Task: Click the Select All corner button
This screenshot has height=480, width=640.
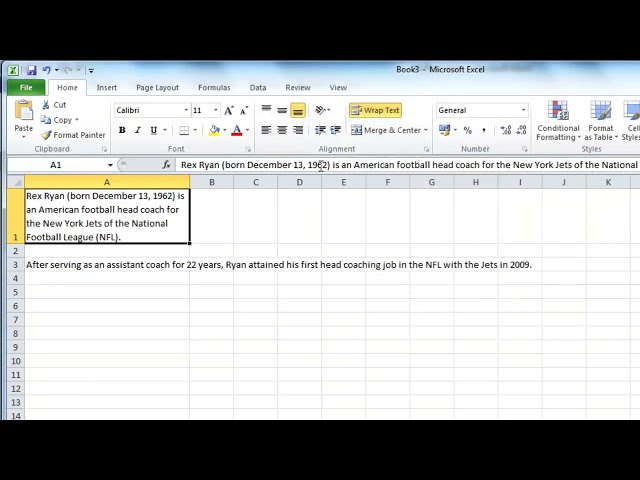Action: 16,182
